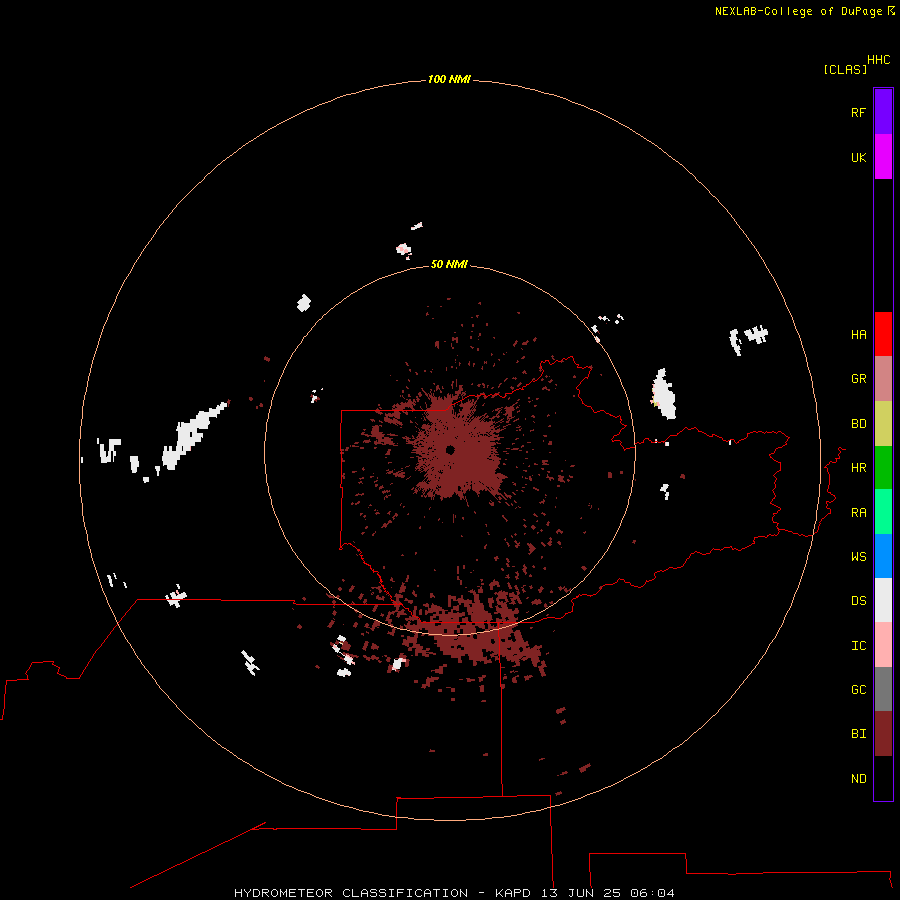Click the HA legend label

pyautogui.click(x=858, y=334)
